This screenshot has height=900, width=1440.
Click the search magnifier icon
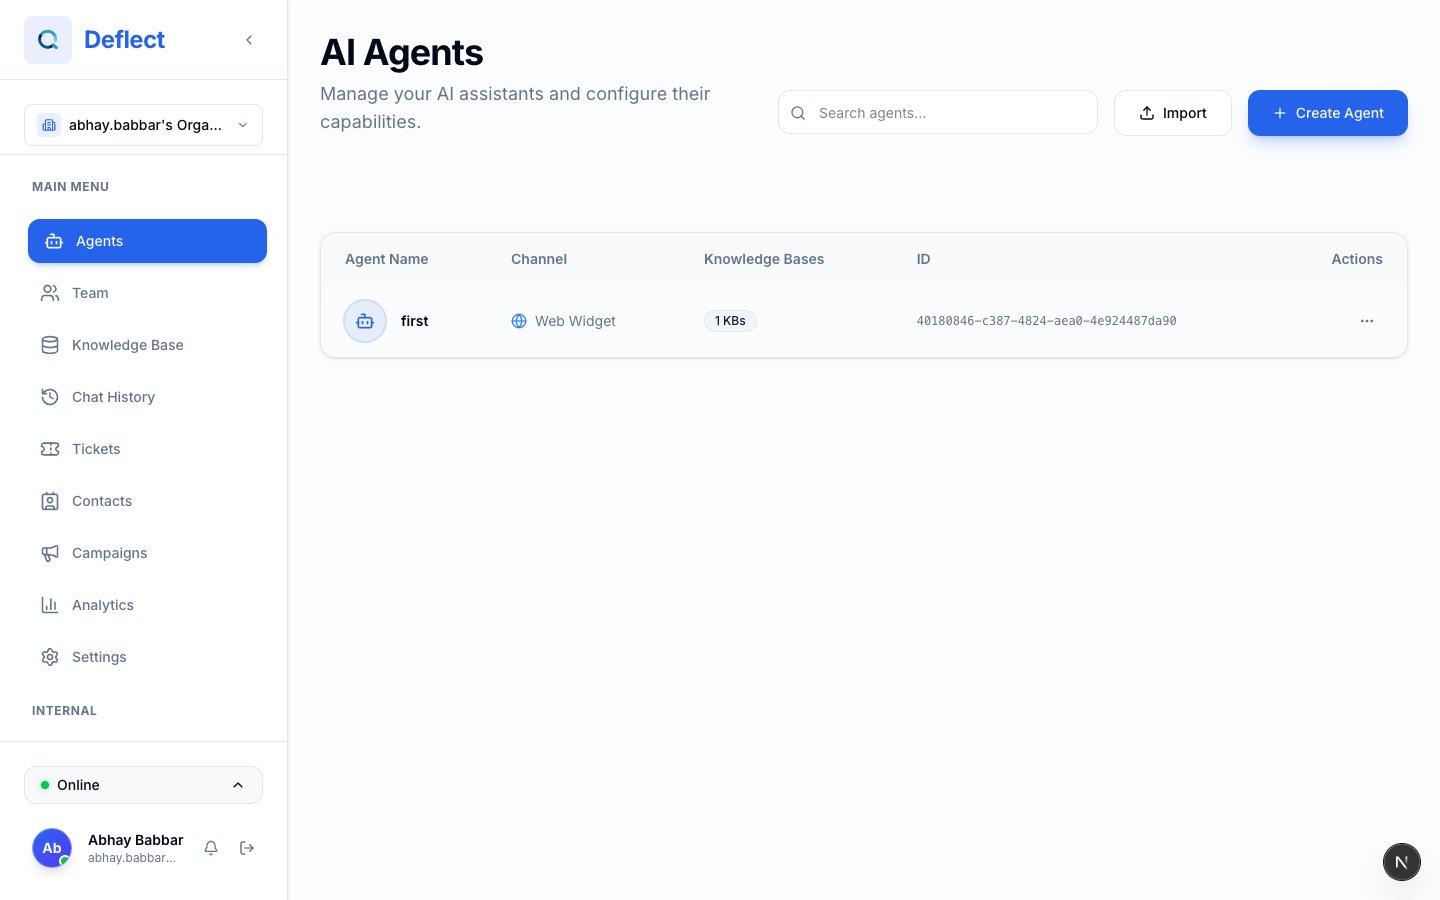pyautogui.click(x=798, y=113)
